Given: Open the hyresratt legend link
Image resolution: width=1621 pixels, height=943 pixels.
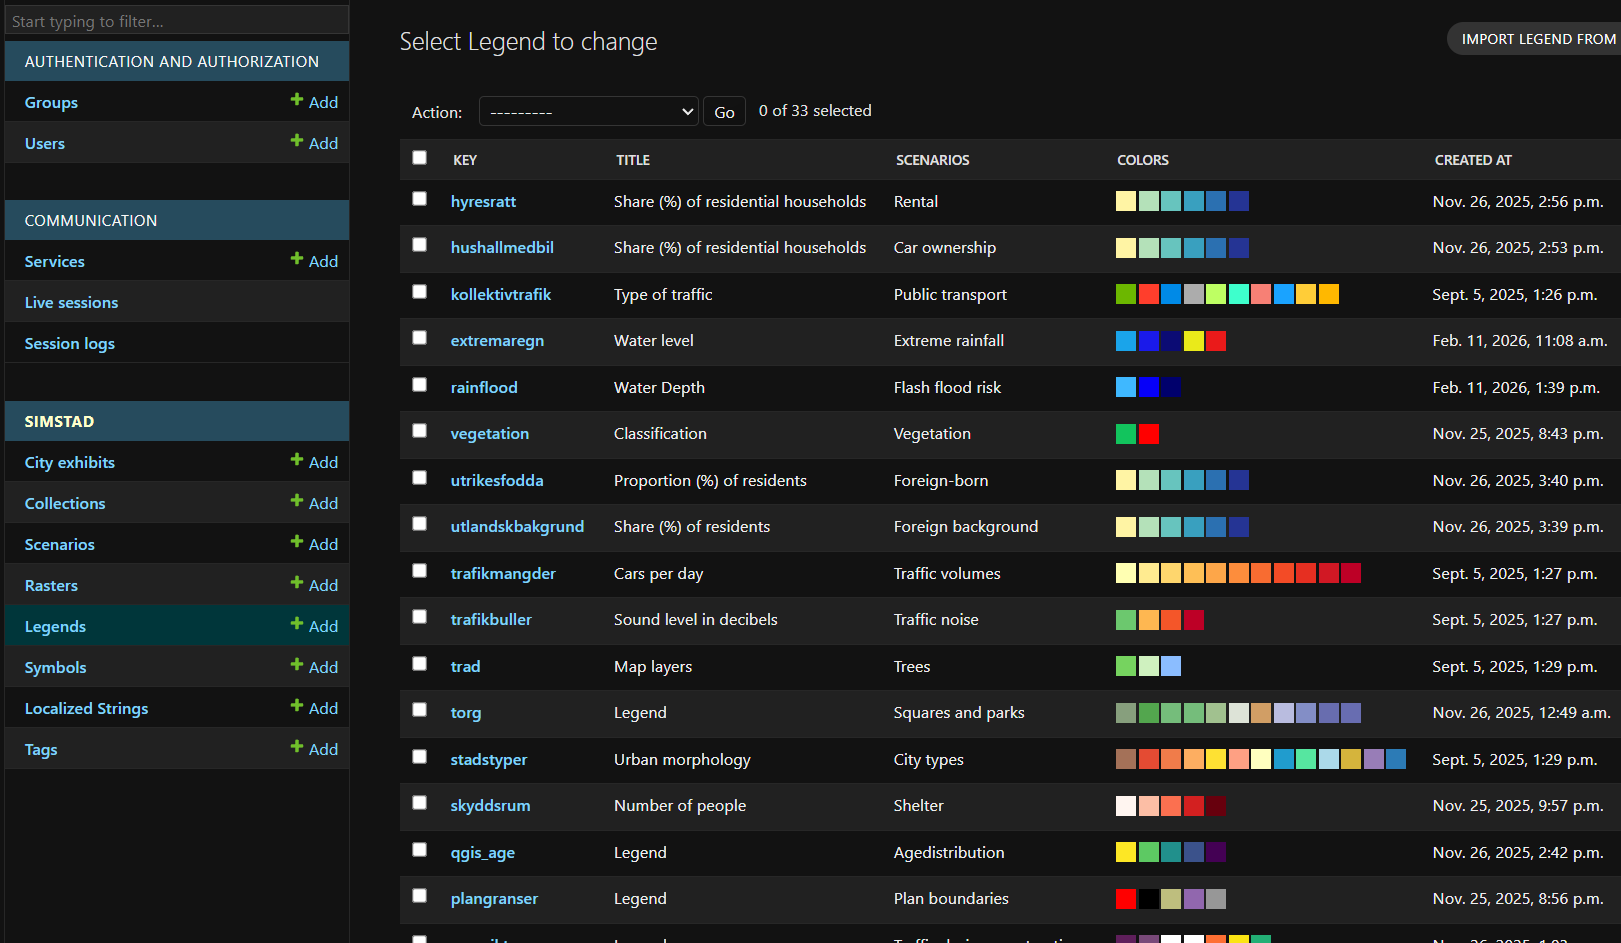Looking at the screenshot, I should [x=483, y=201].
